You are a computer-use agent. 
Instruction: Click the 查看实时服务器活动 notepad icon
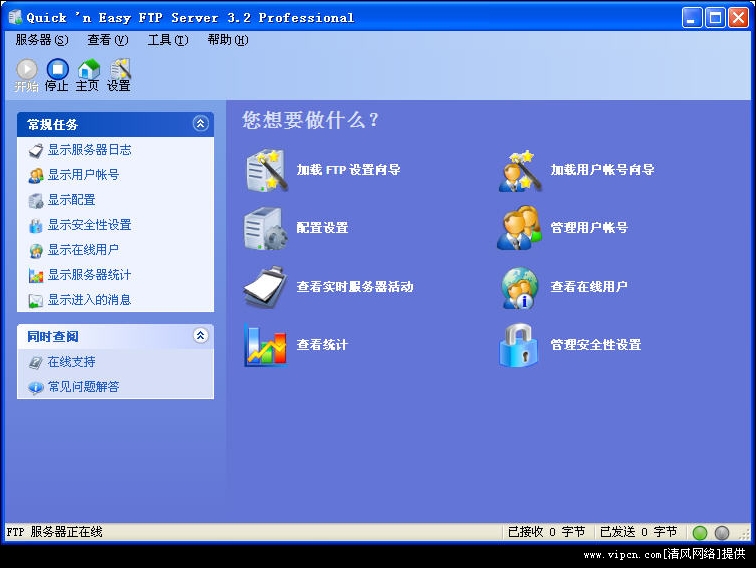coord(266,287)
